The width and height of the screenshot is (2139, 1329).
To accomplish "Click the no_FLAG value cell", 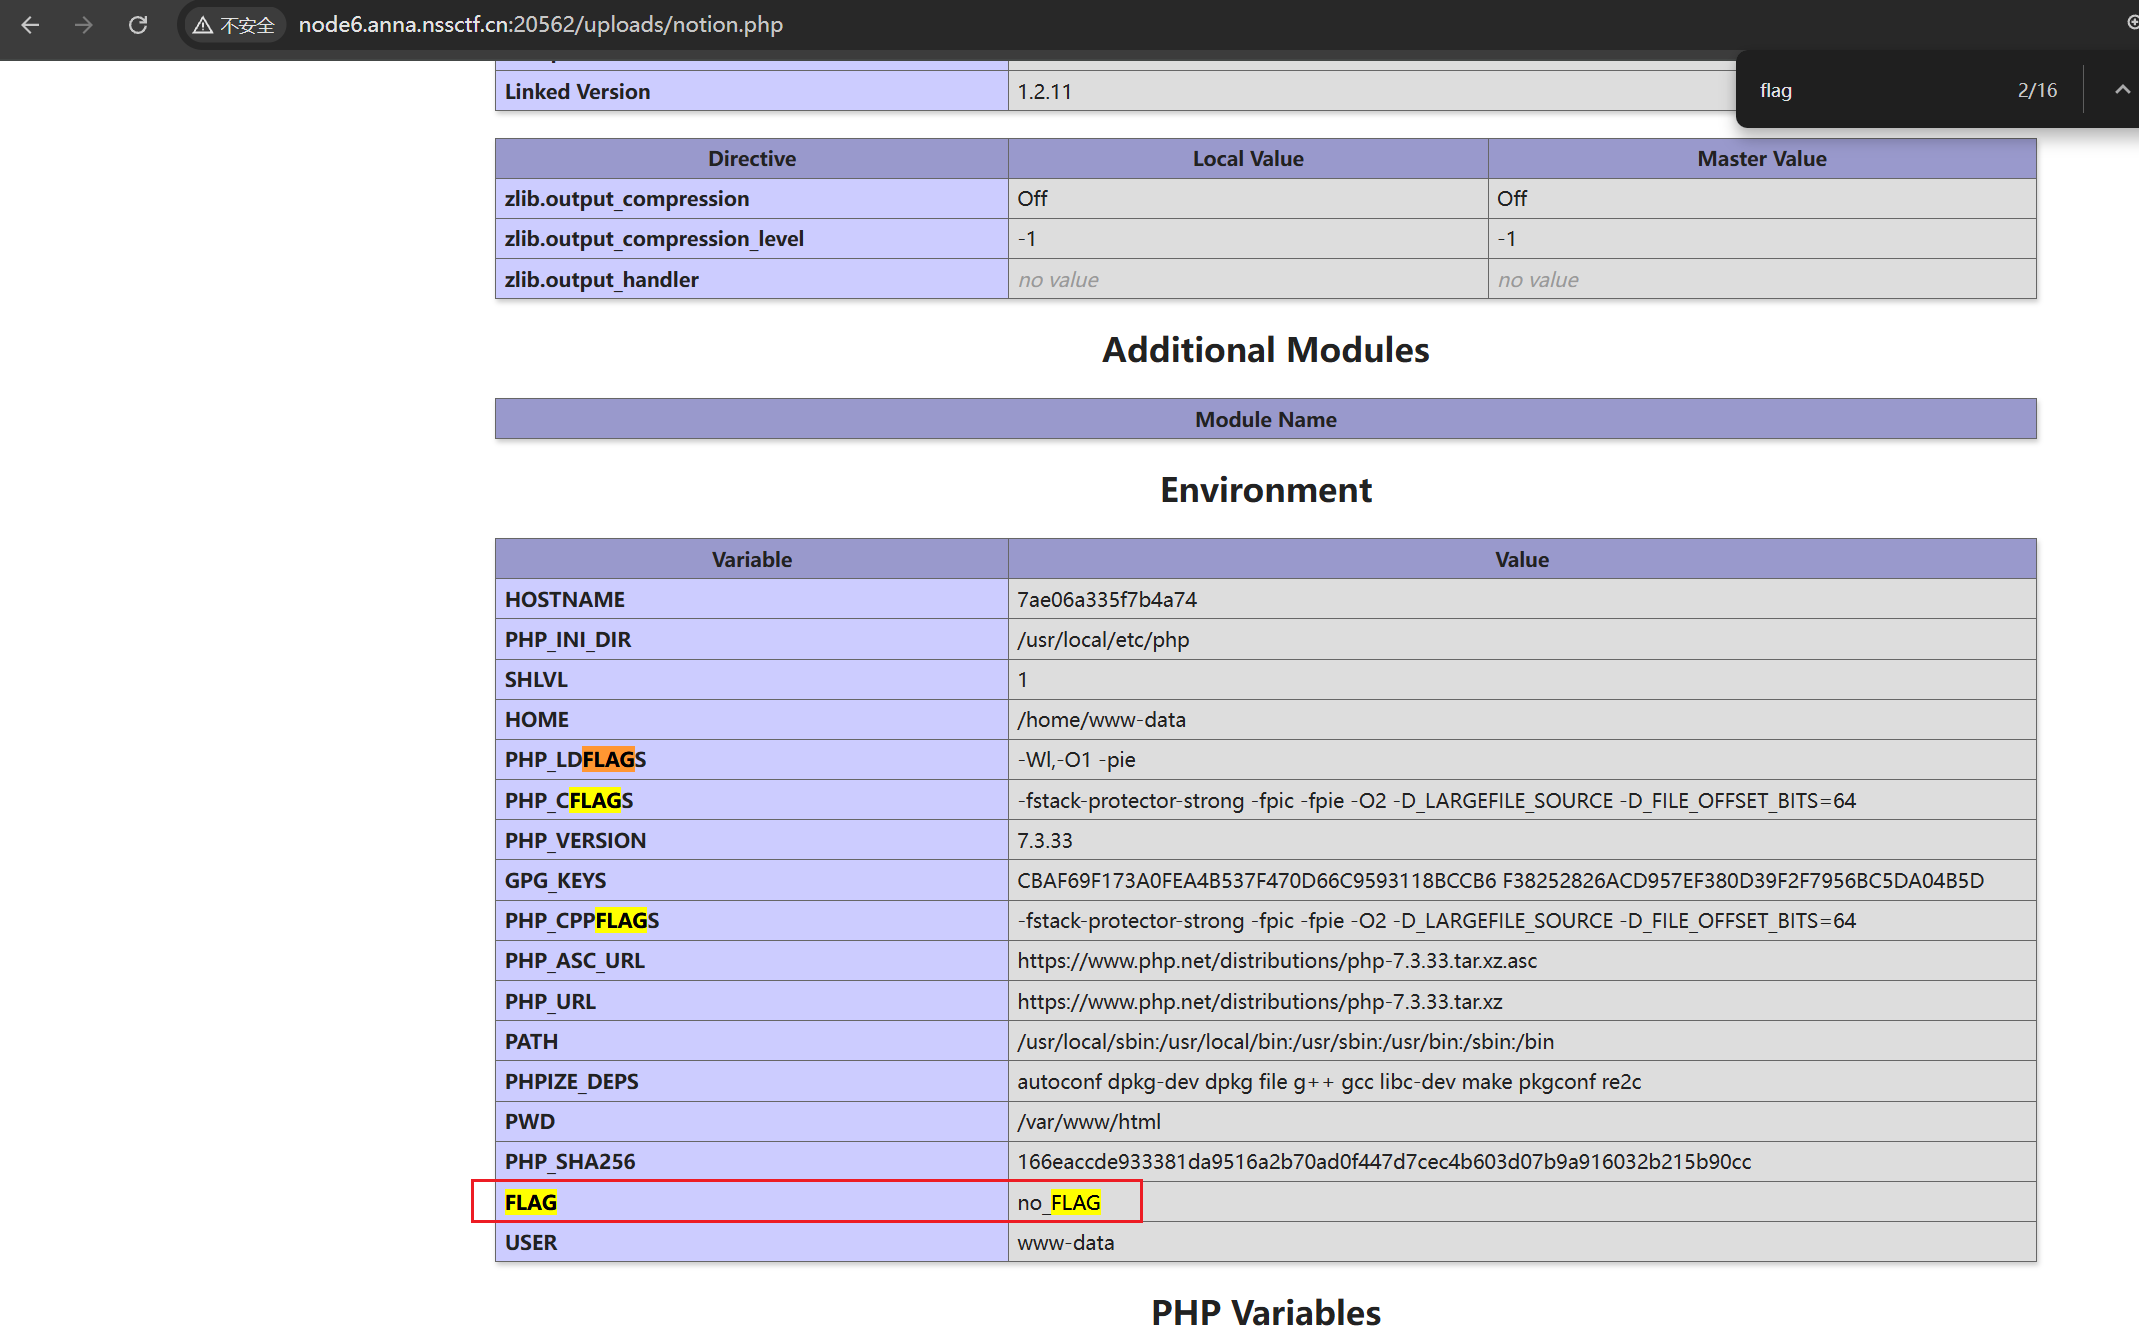I will coord(1059,1202).
